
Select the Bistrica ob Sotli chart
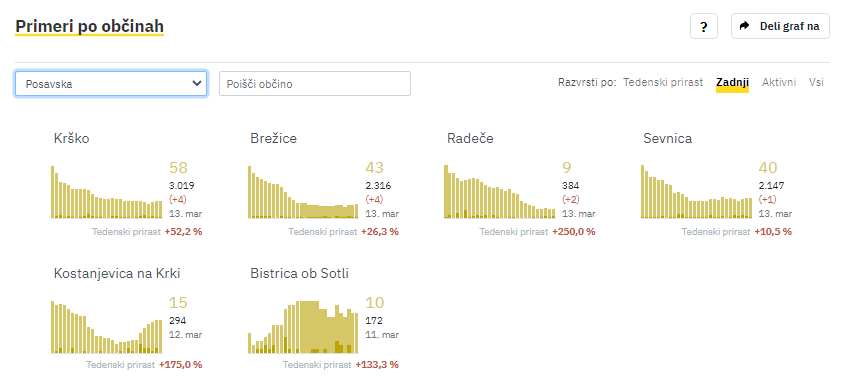pyautogui.click(x=303, y=327)
